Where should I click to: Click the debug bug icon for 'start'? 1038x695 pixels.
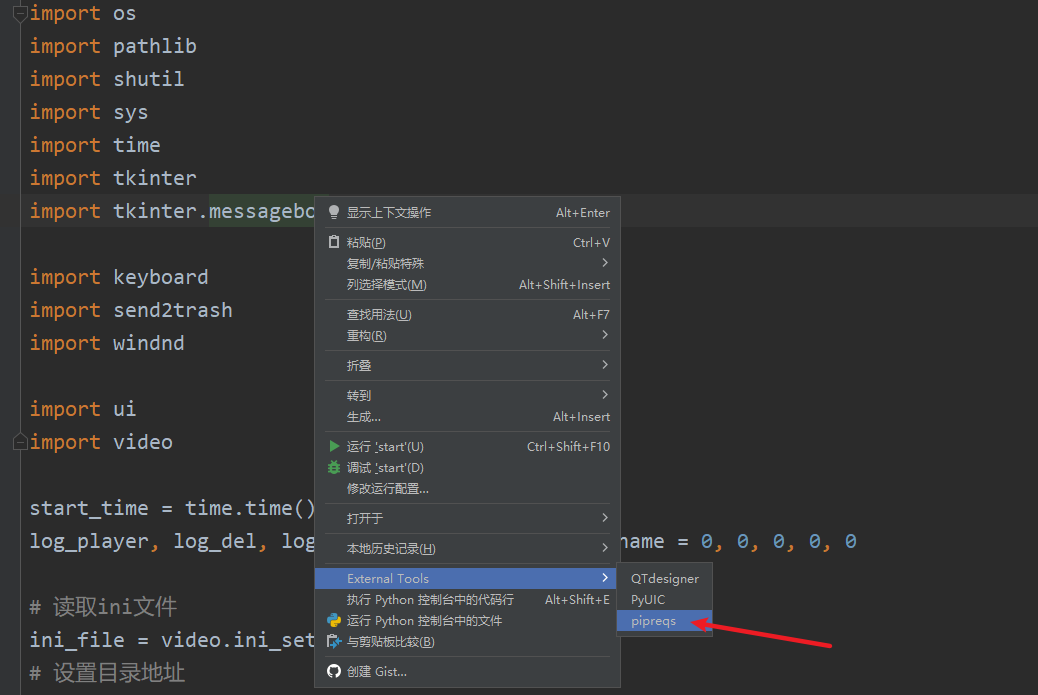coord(333,467)
